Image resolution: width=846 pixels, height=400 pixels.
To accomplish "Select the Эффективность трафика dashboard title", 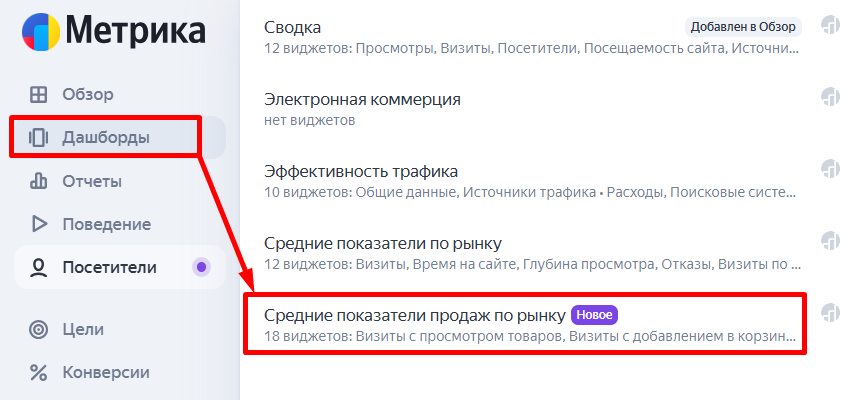I will coord(361,171).
